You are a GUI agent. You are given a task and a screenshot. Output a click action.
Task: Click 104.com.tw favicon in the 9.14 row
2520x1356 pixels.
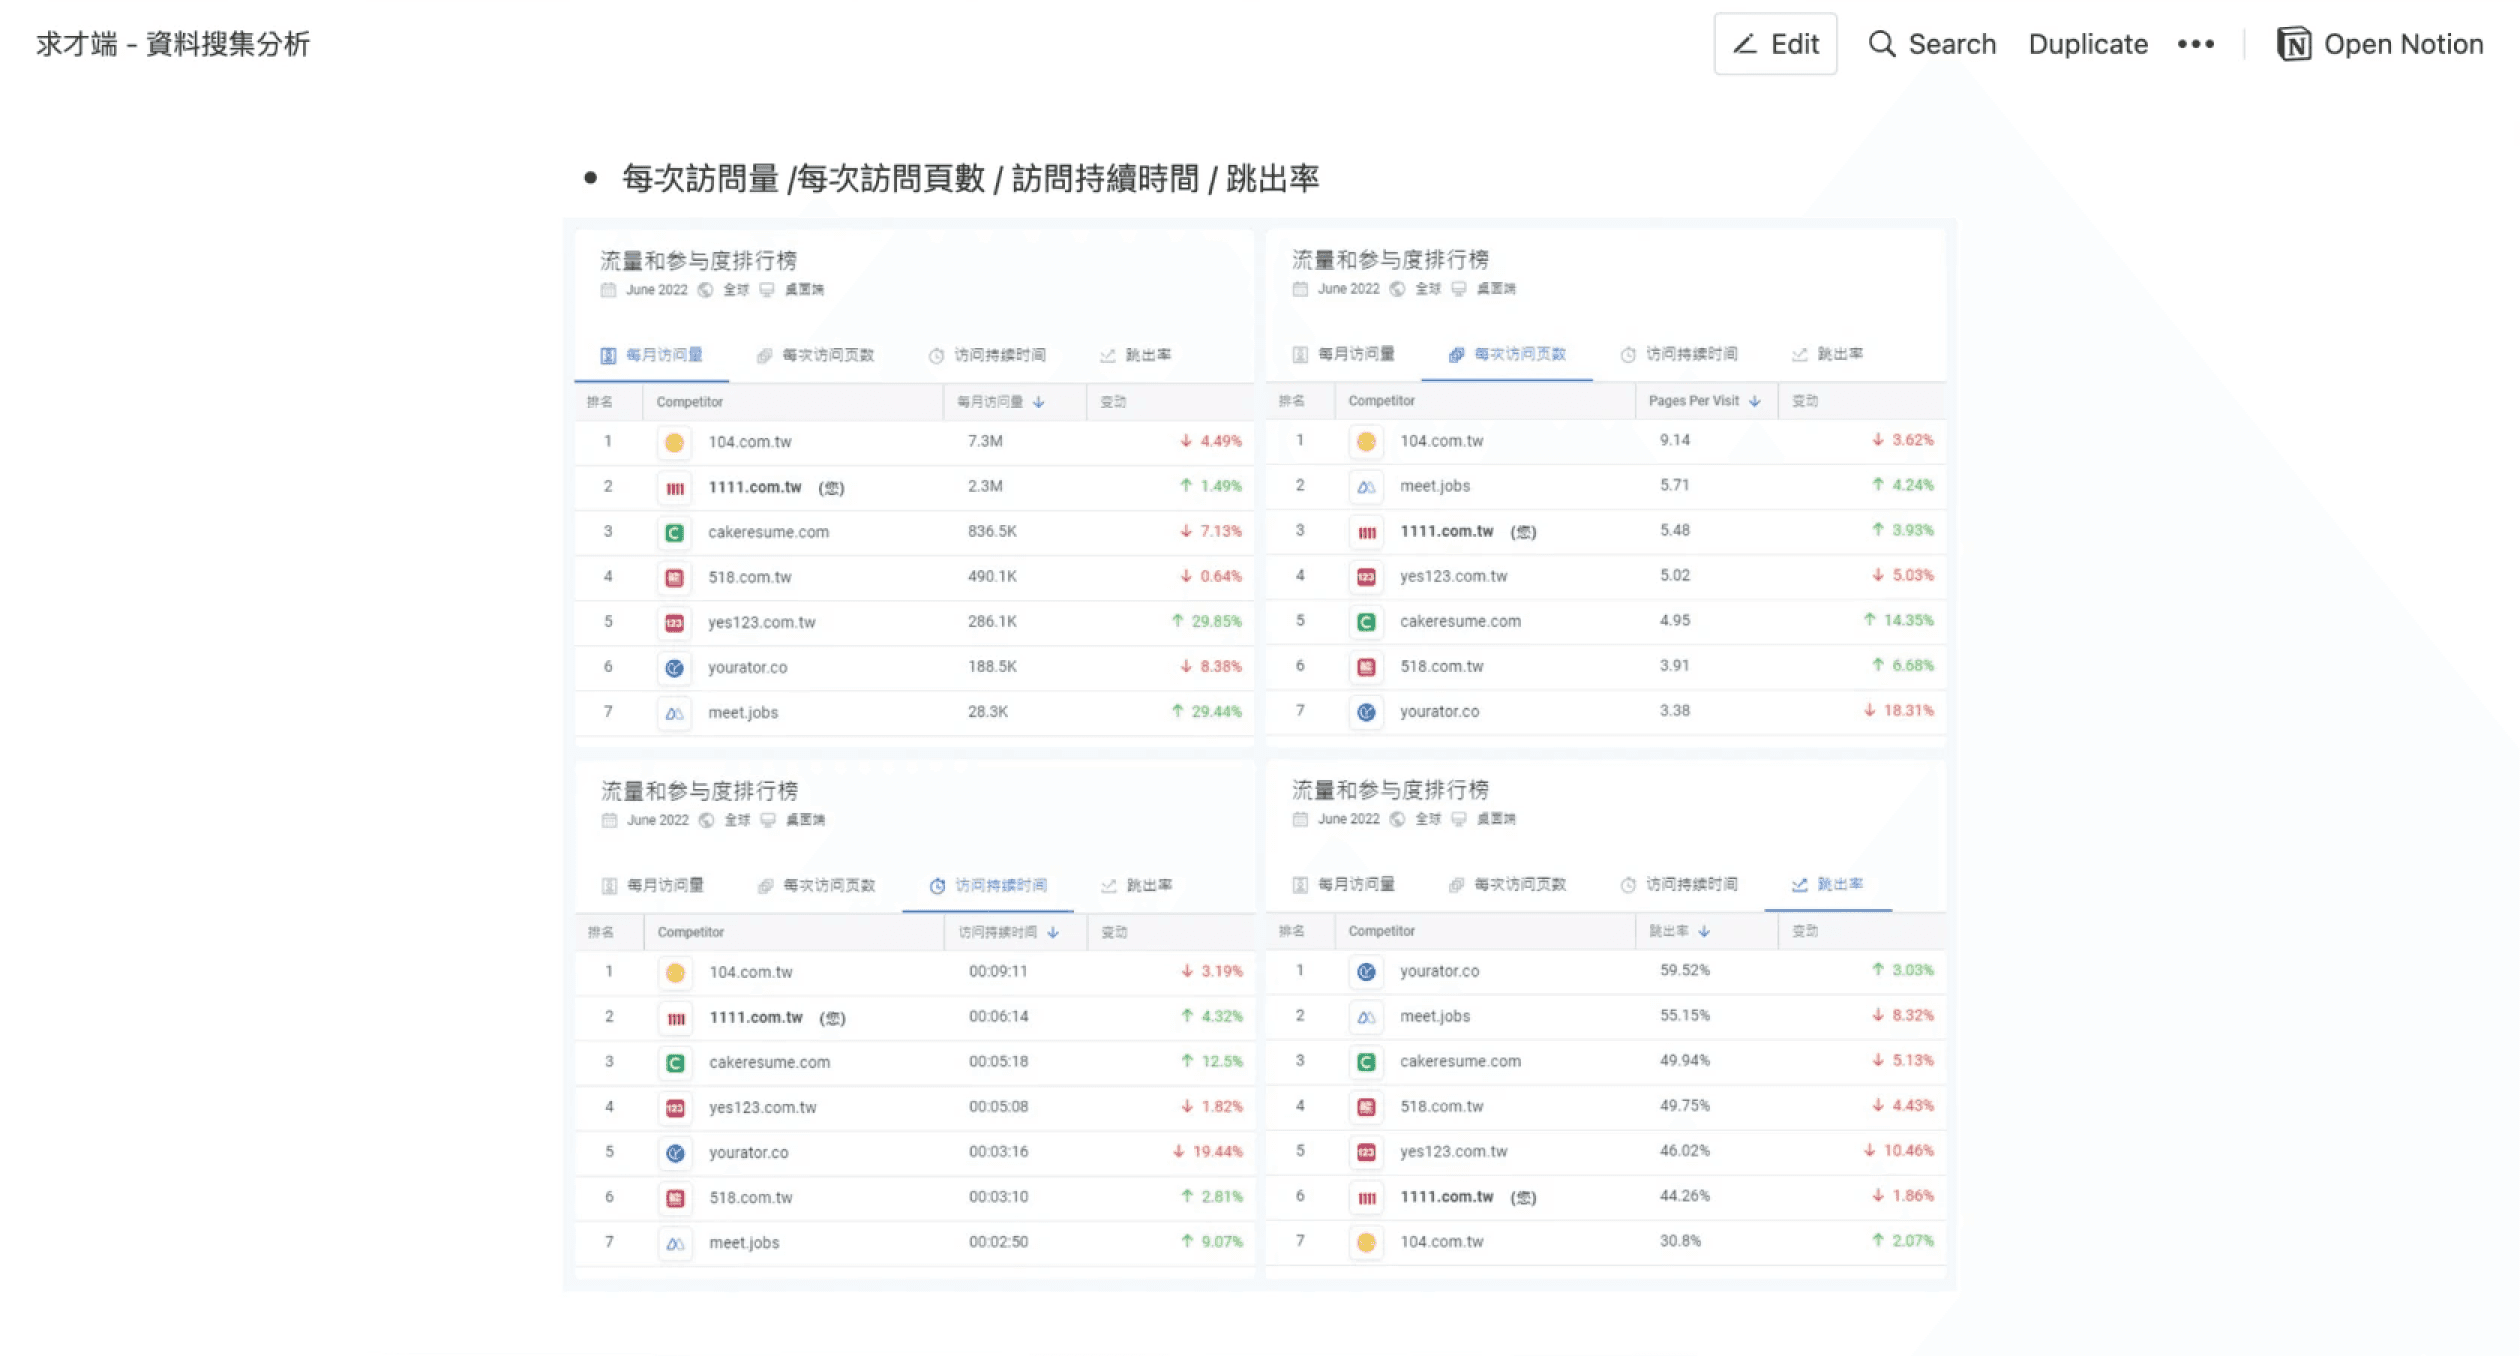point(1366,441)
